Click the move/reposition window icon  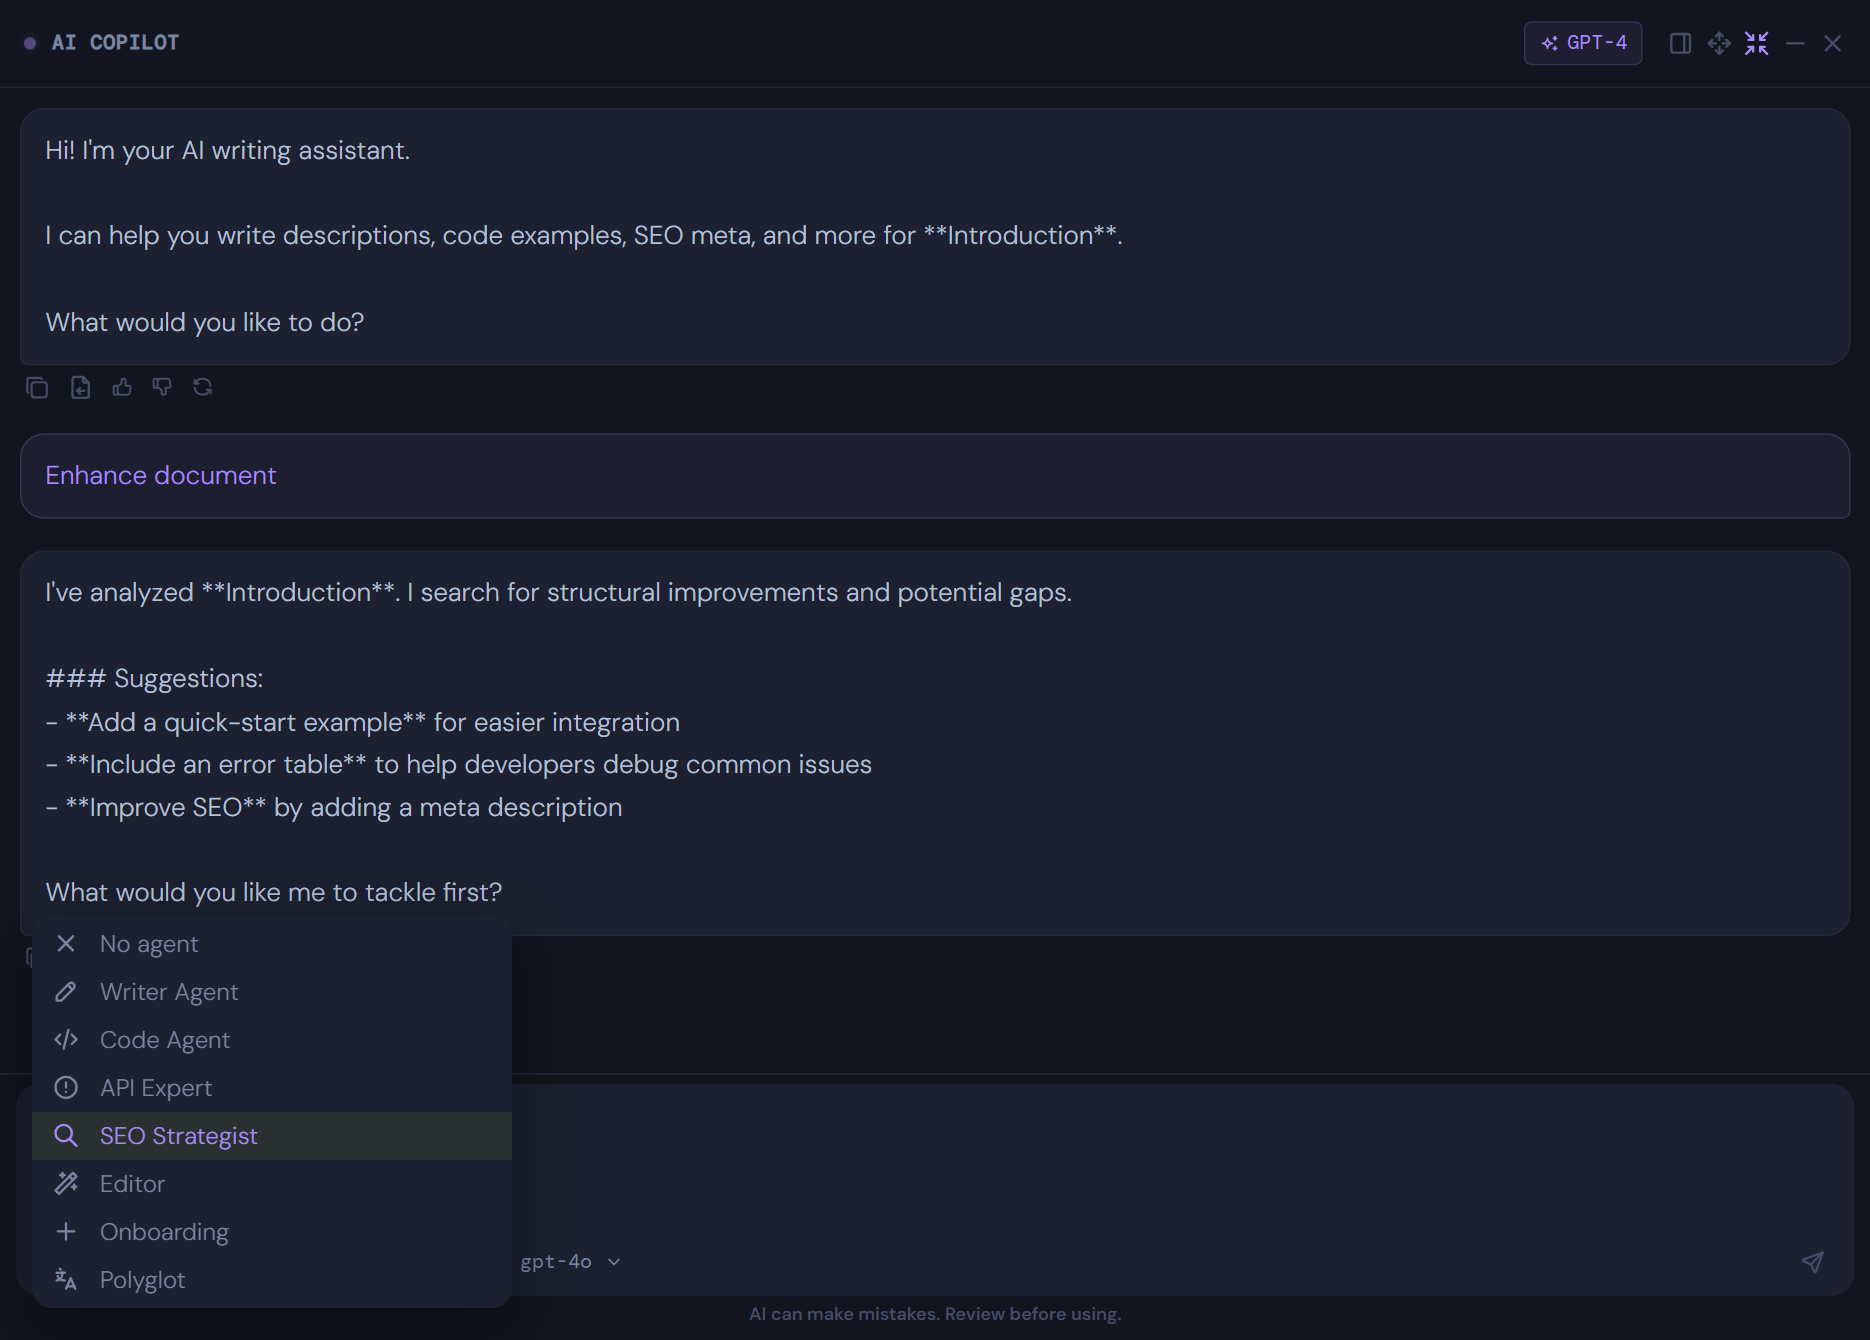coord(1719,43)
